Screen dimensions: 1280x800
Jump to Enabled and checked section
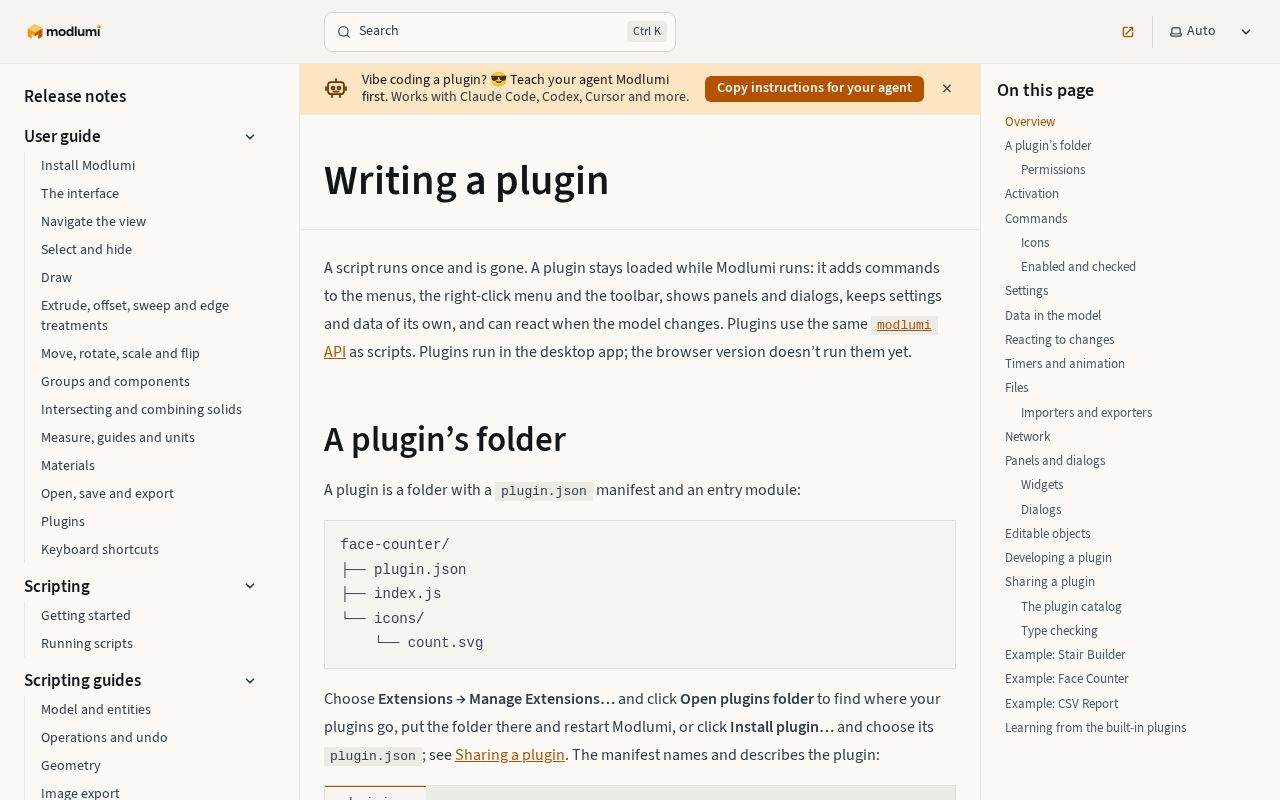(1078, 267)
